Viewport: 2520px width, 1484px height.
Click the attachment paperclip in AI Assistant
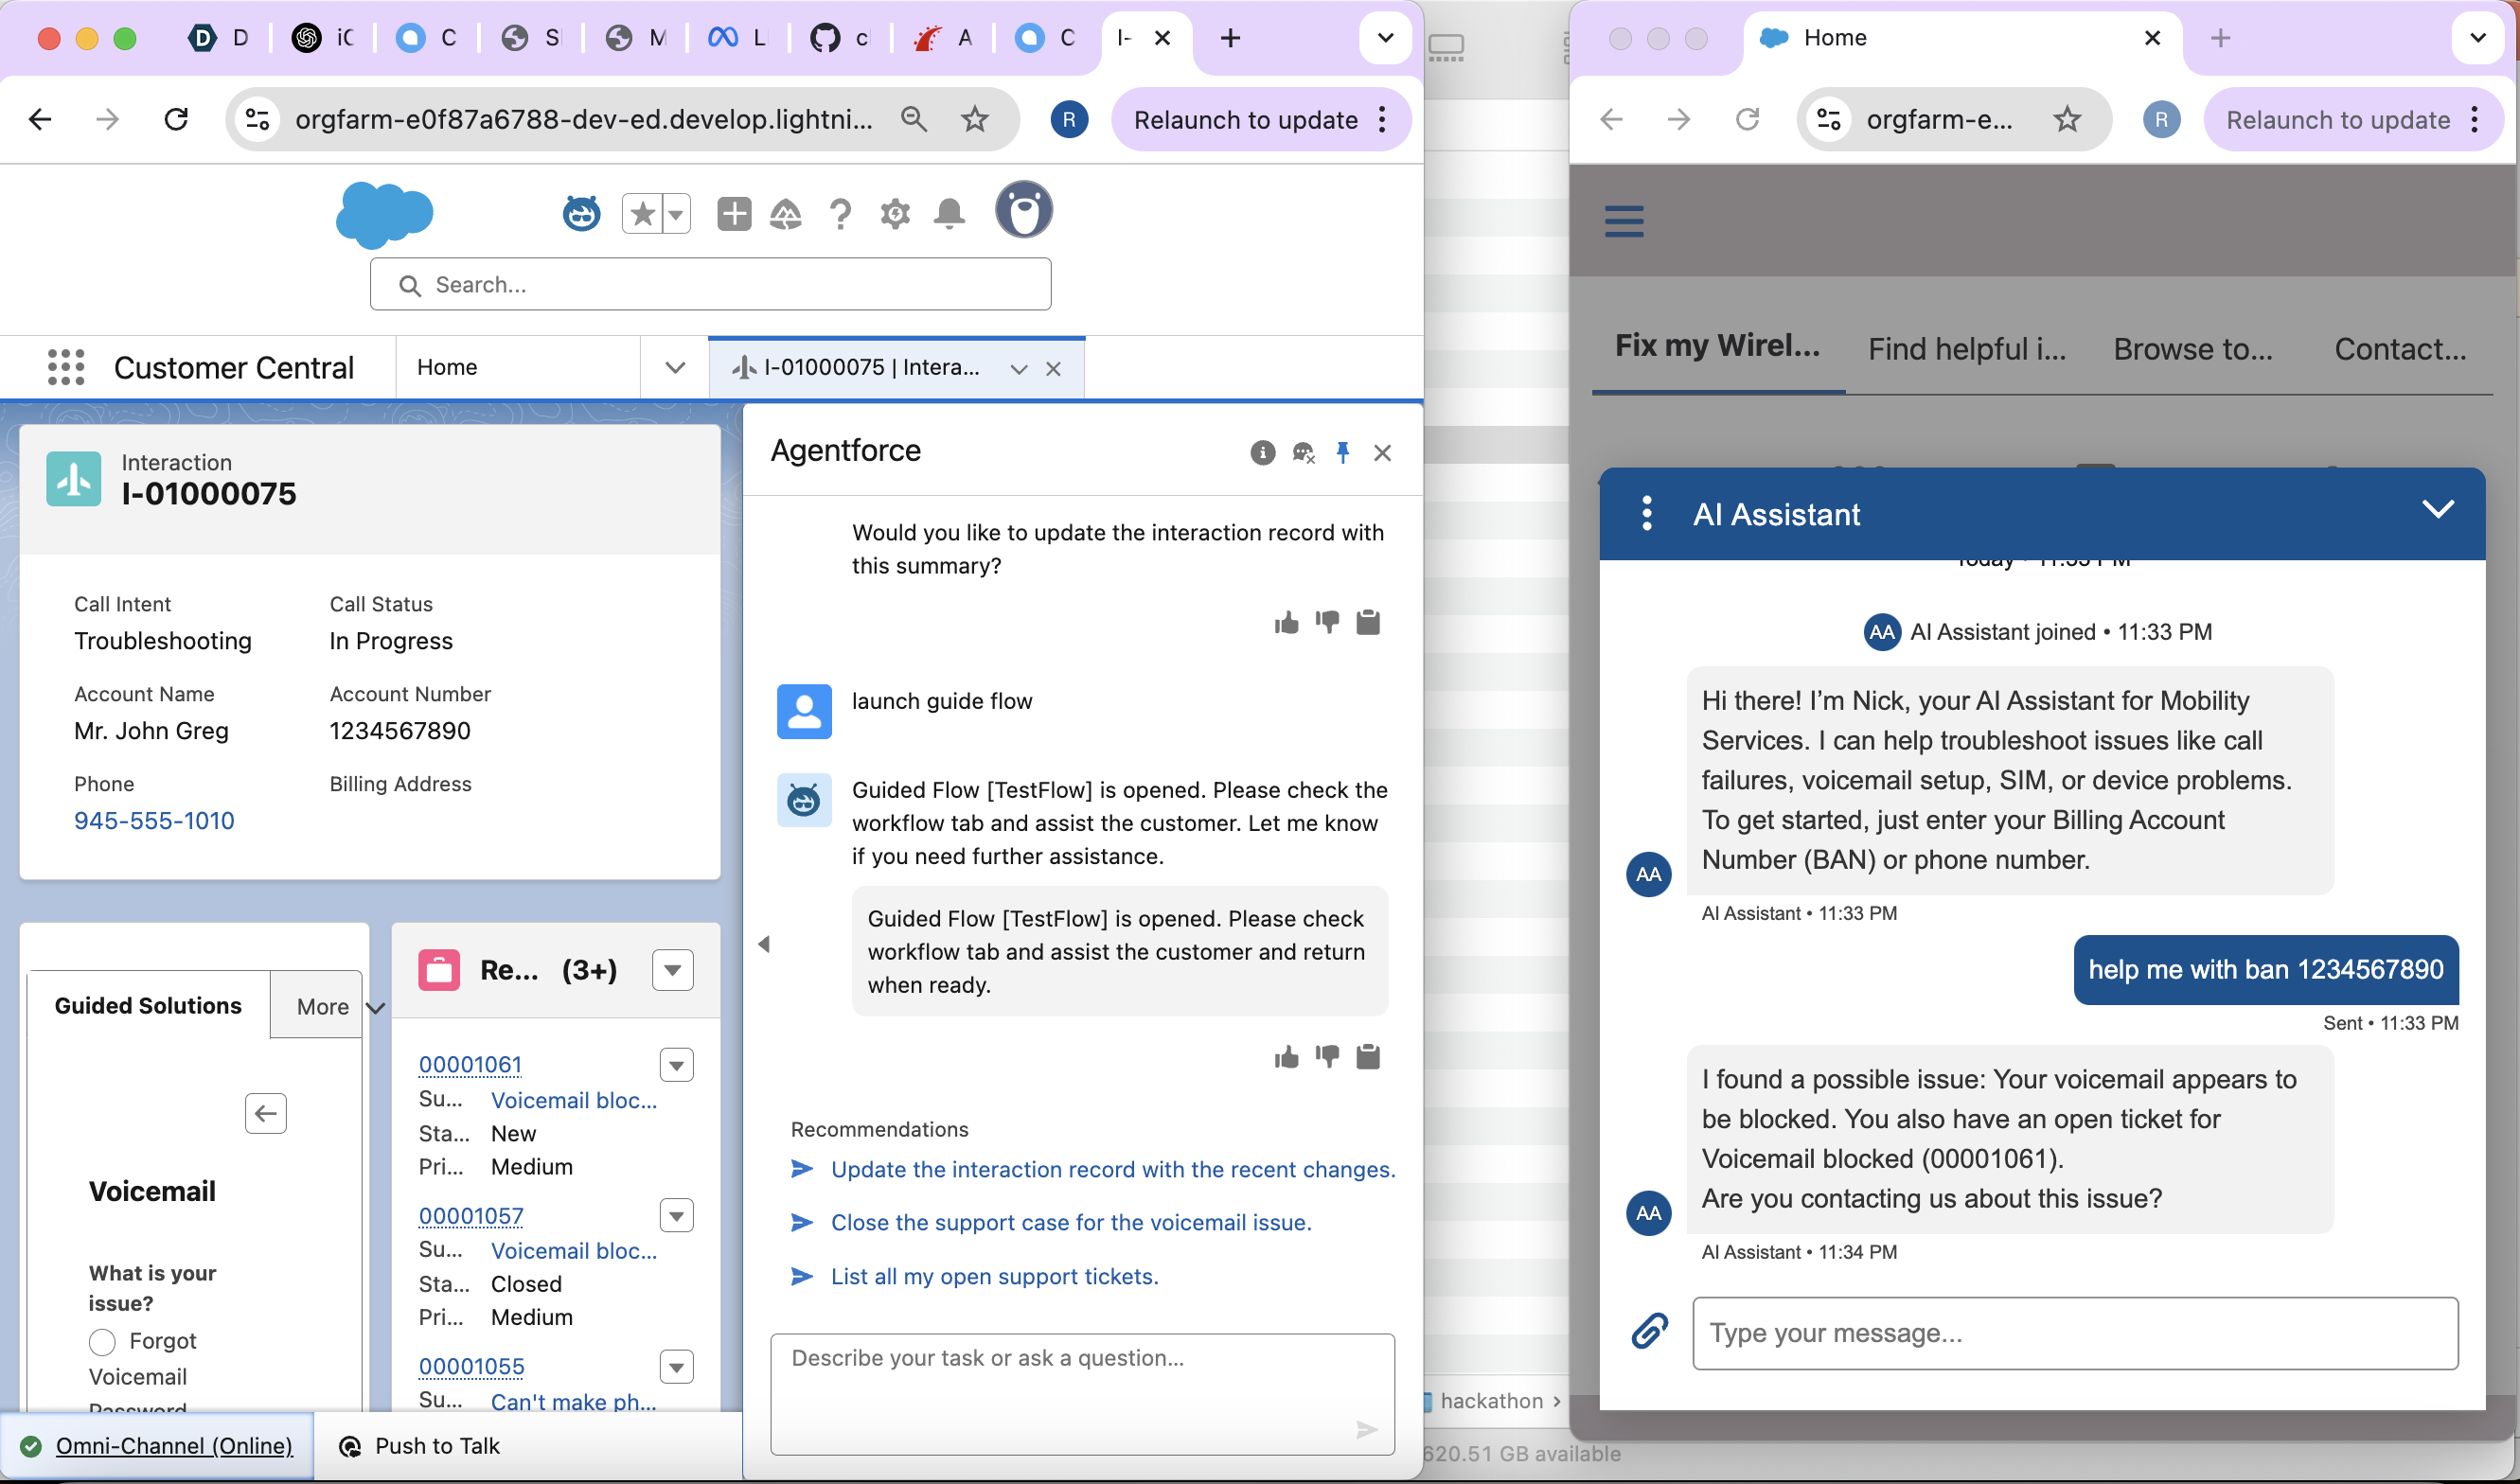click(1649, 1331)
